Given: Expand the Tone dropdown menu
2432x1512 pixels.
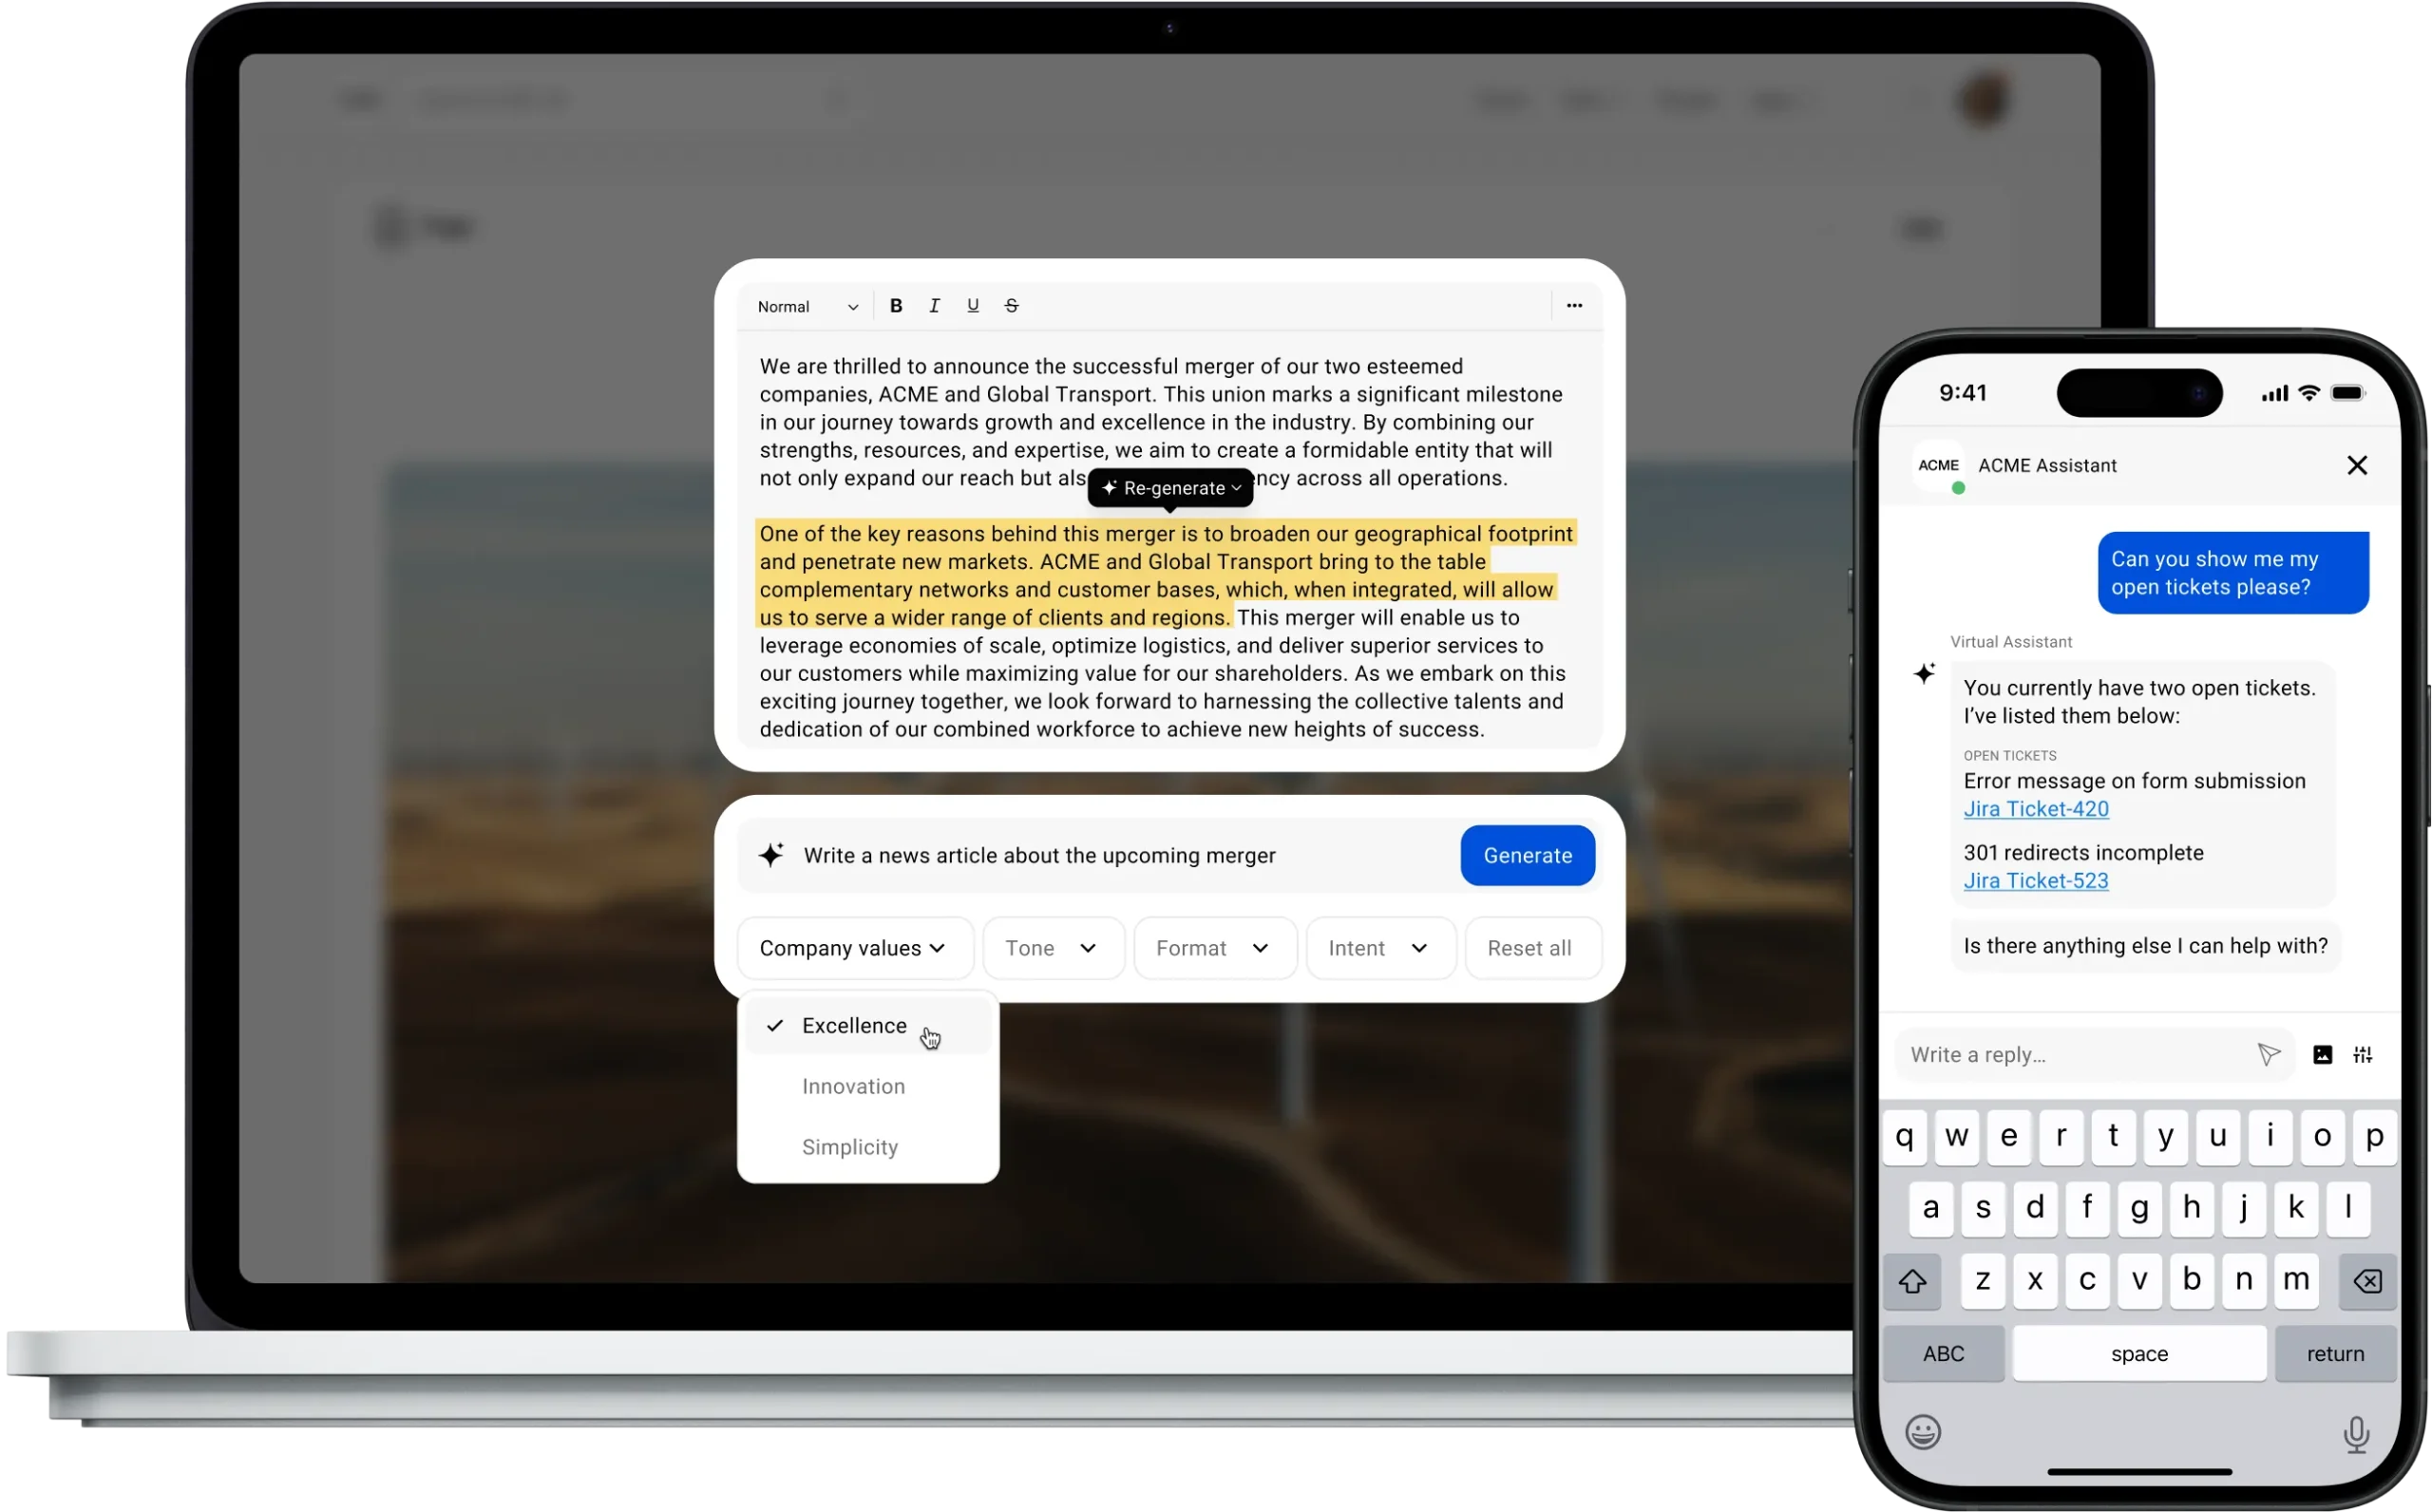Looking at the screenshot, I should (1047, 946).
